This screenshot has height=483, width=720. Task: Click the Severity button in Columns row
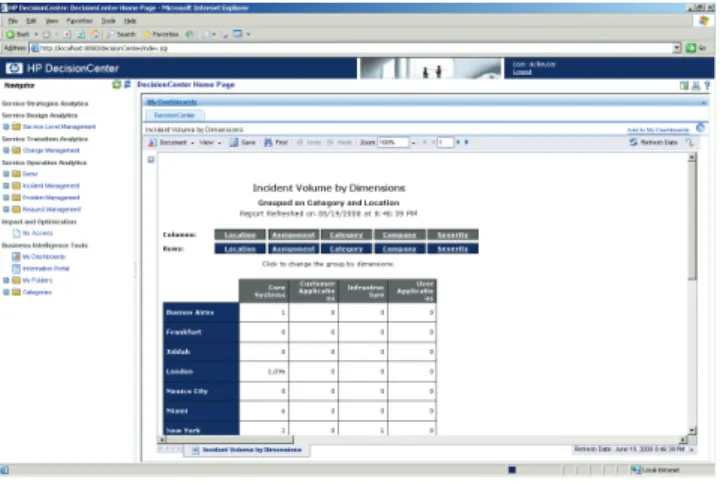pos(452,235)
